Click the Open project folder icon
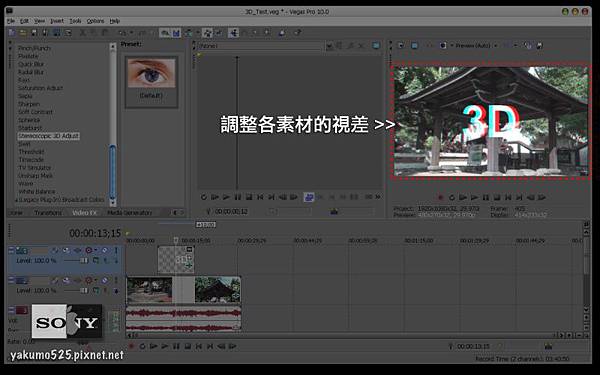Screen dimensions: 600x375 coord(23,33)
